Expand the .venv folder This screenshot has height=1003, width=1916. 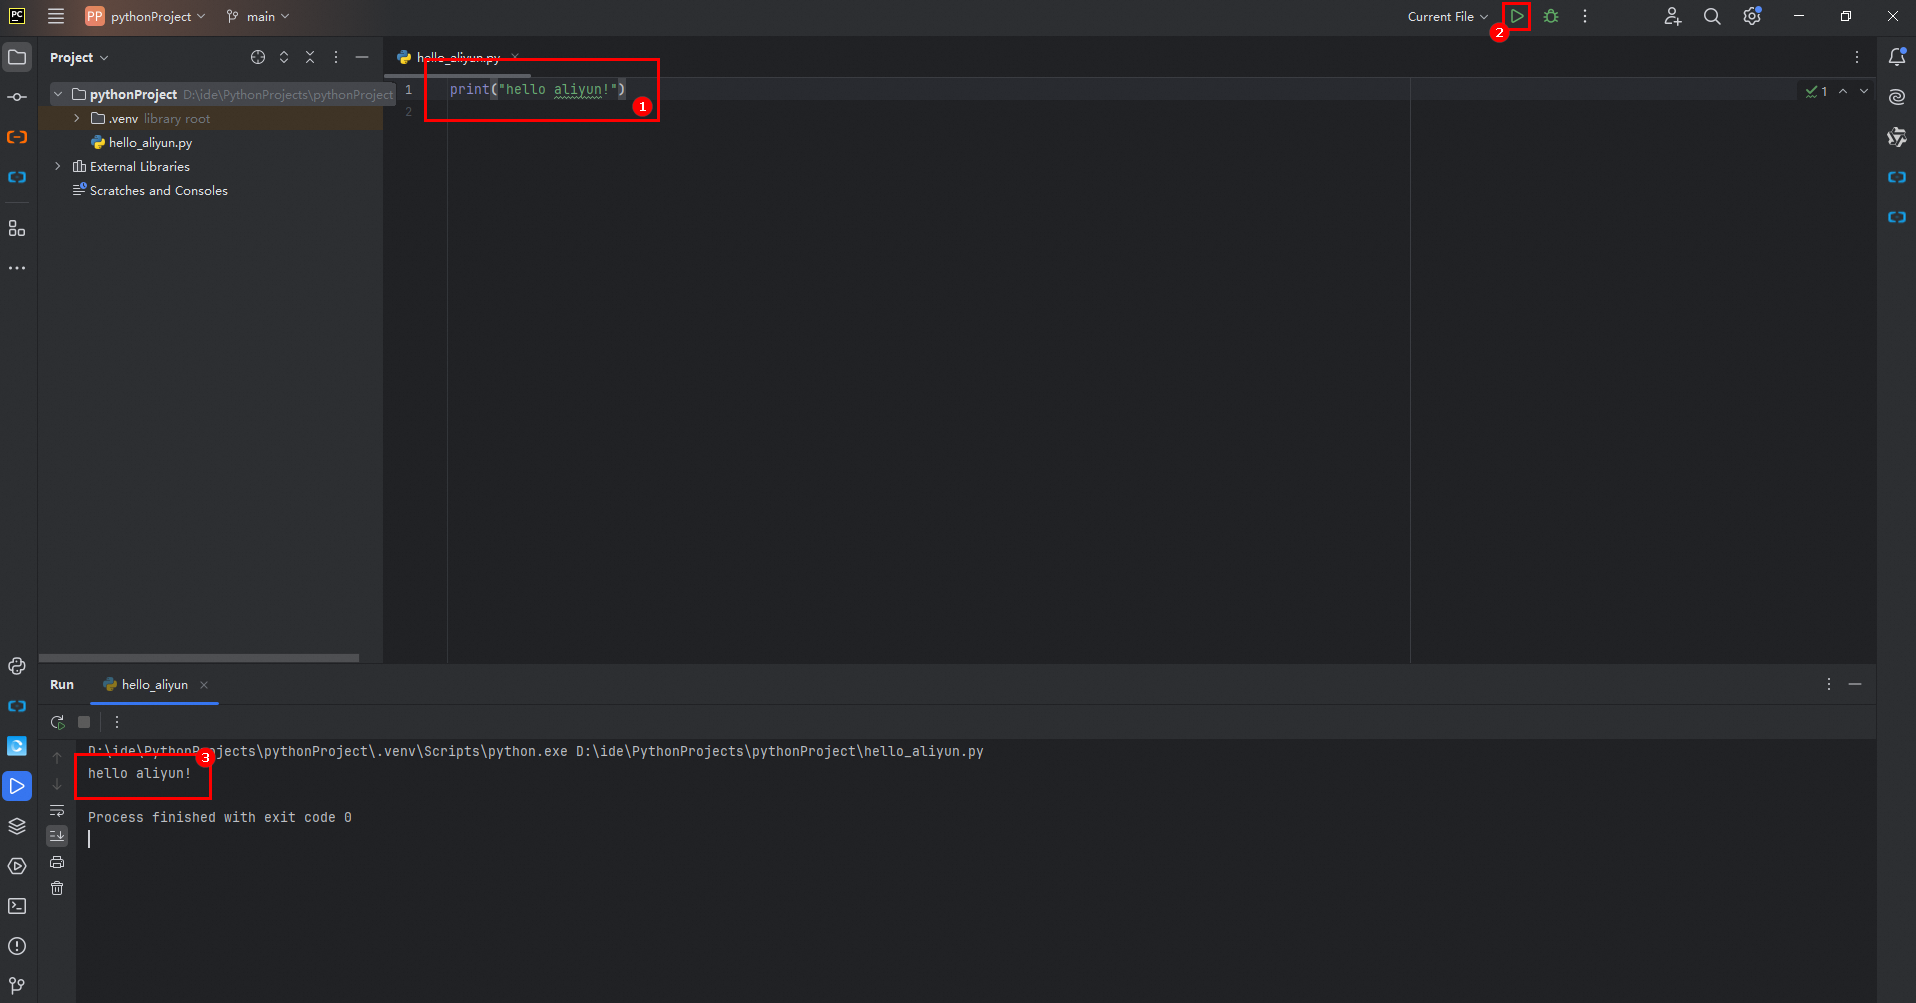[77, 118]
